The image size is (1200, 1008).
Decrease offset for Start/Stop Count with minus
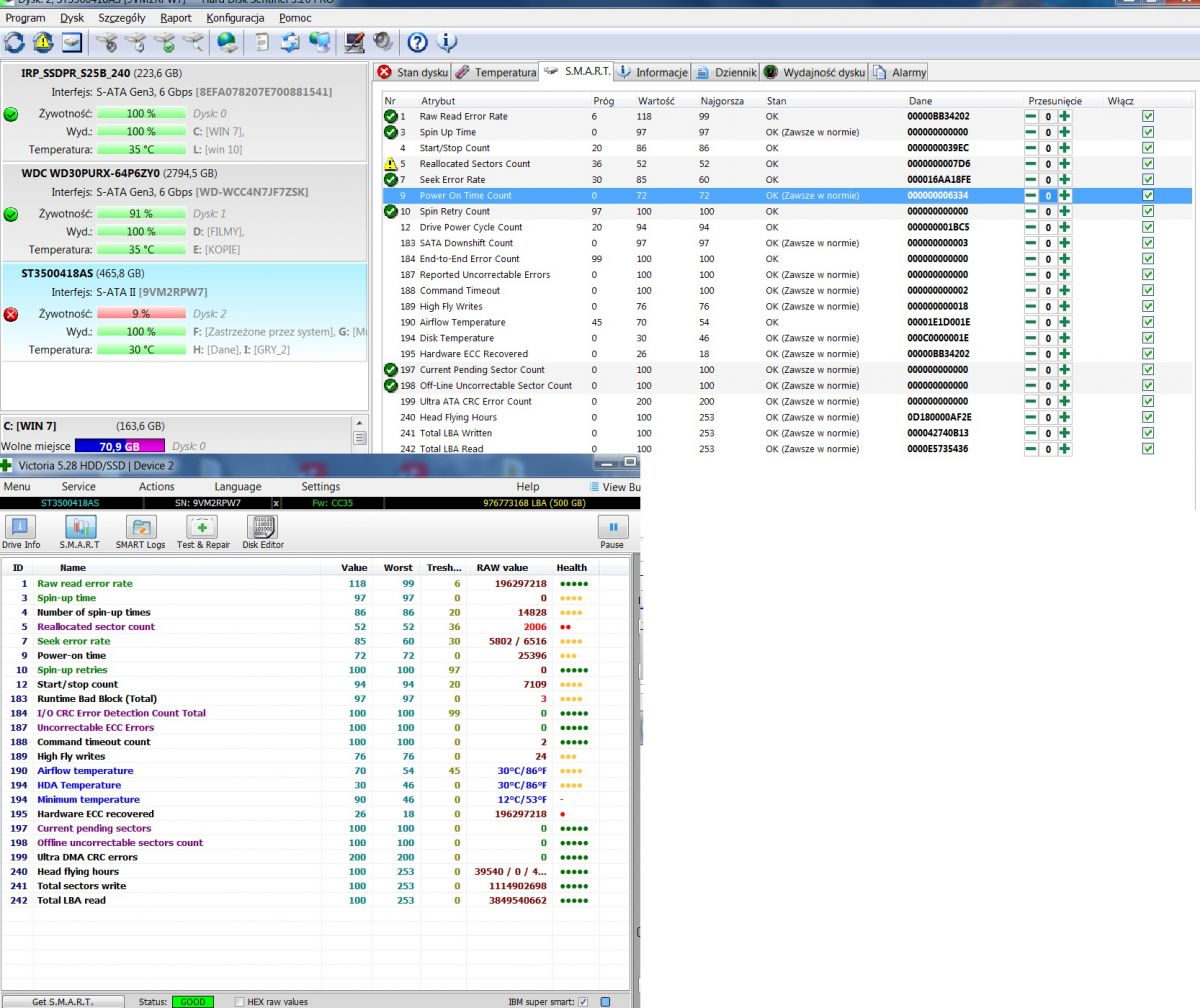[1031, 148]
